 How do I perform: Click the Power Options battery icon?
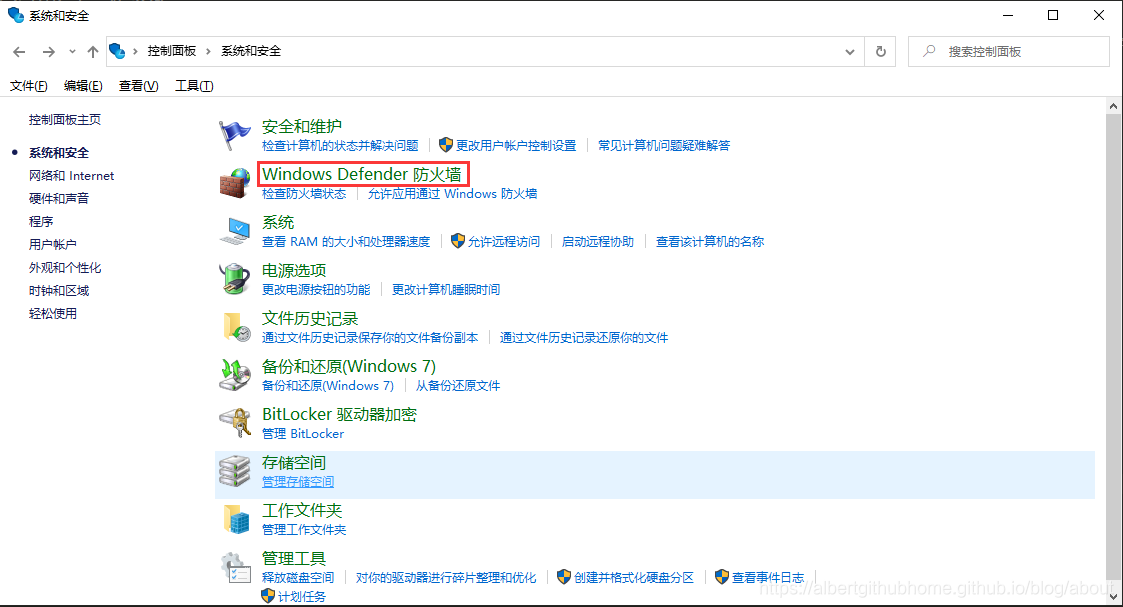click(234, 279)
